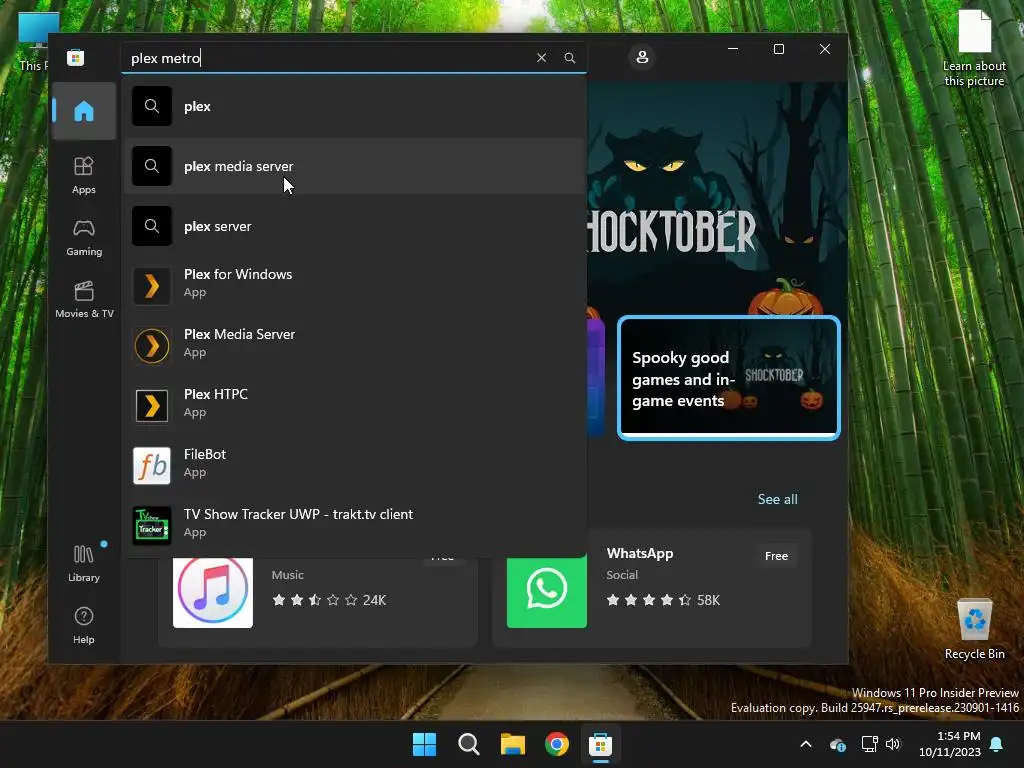This screenshot has height=768, width=1024.
Task: Open the Windows Start menu
Action: point(424,744)
